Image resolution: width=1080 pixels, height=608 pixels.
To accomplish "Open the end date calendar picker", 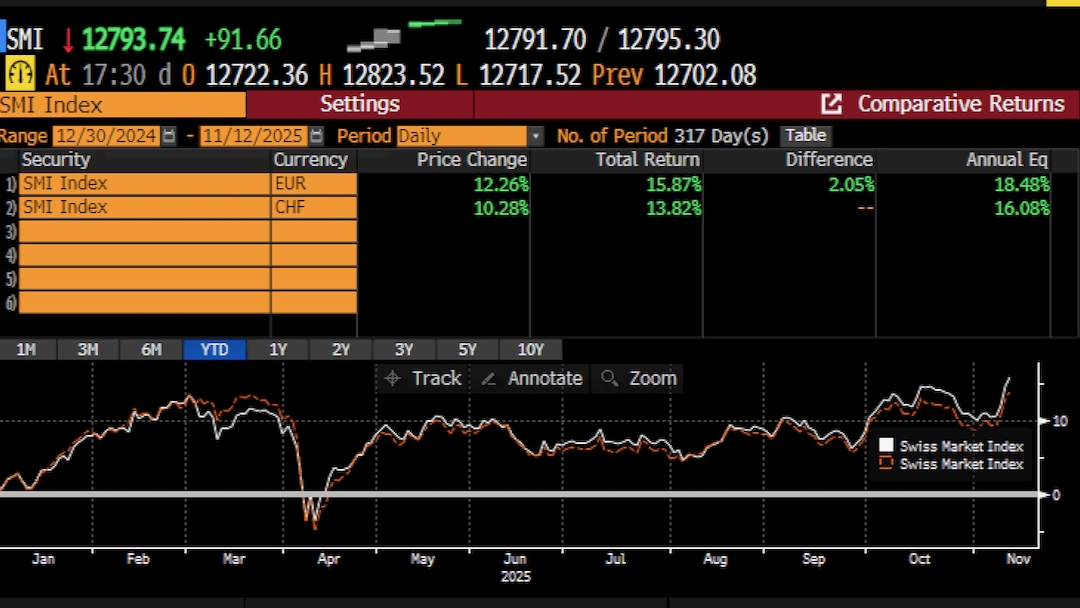I will pos(317,136).
